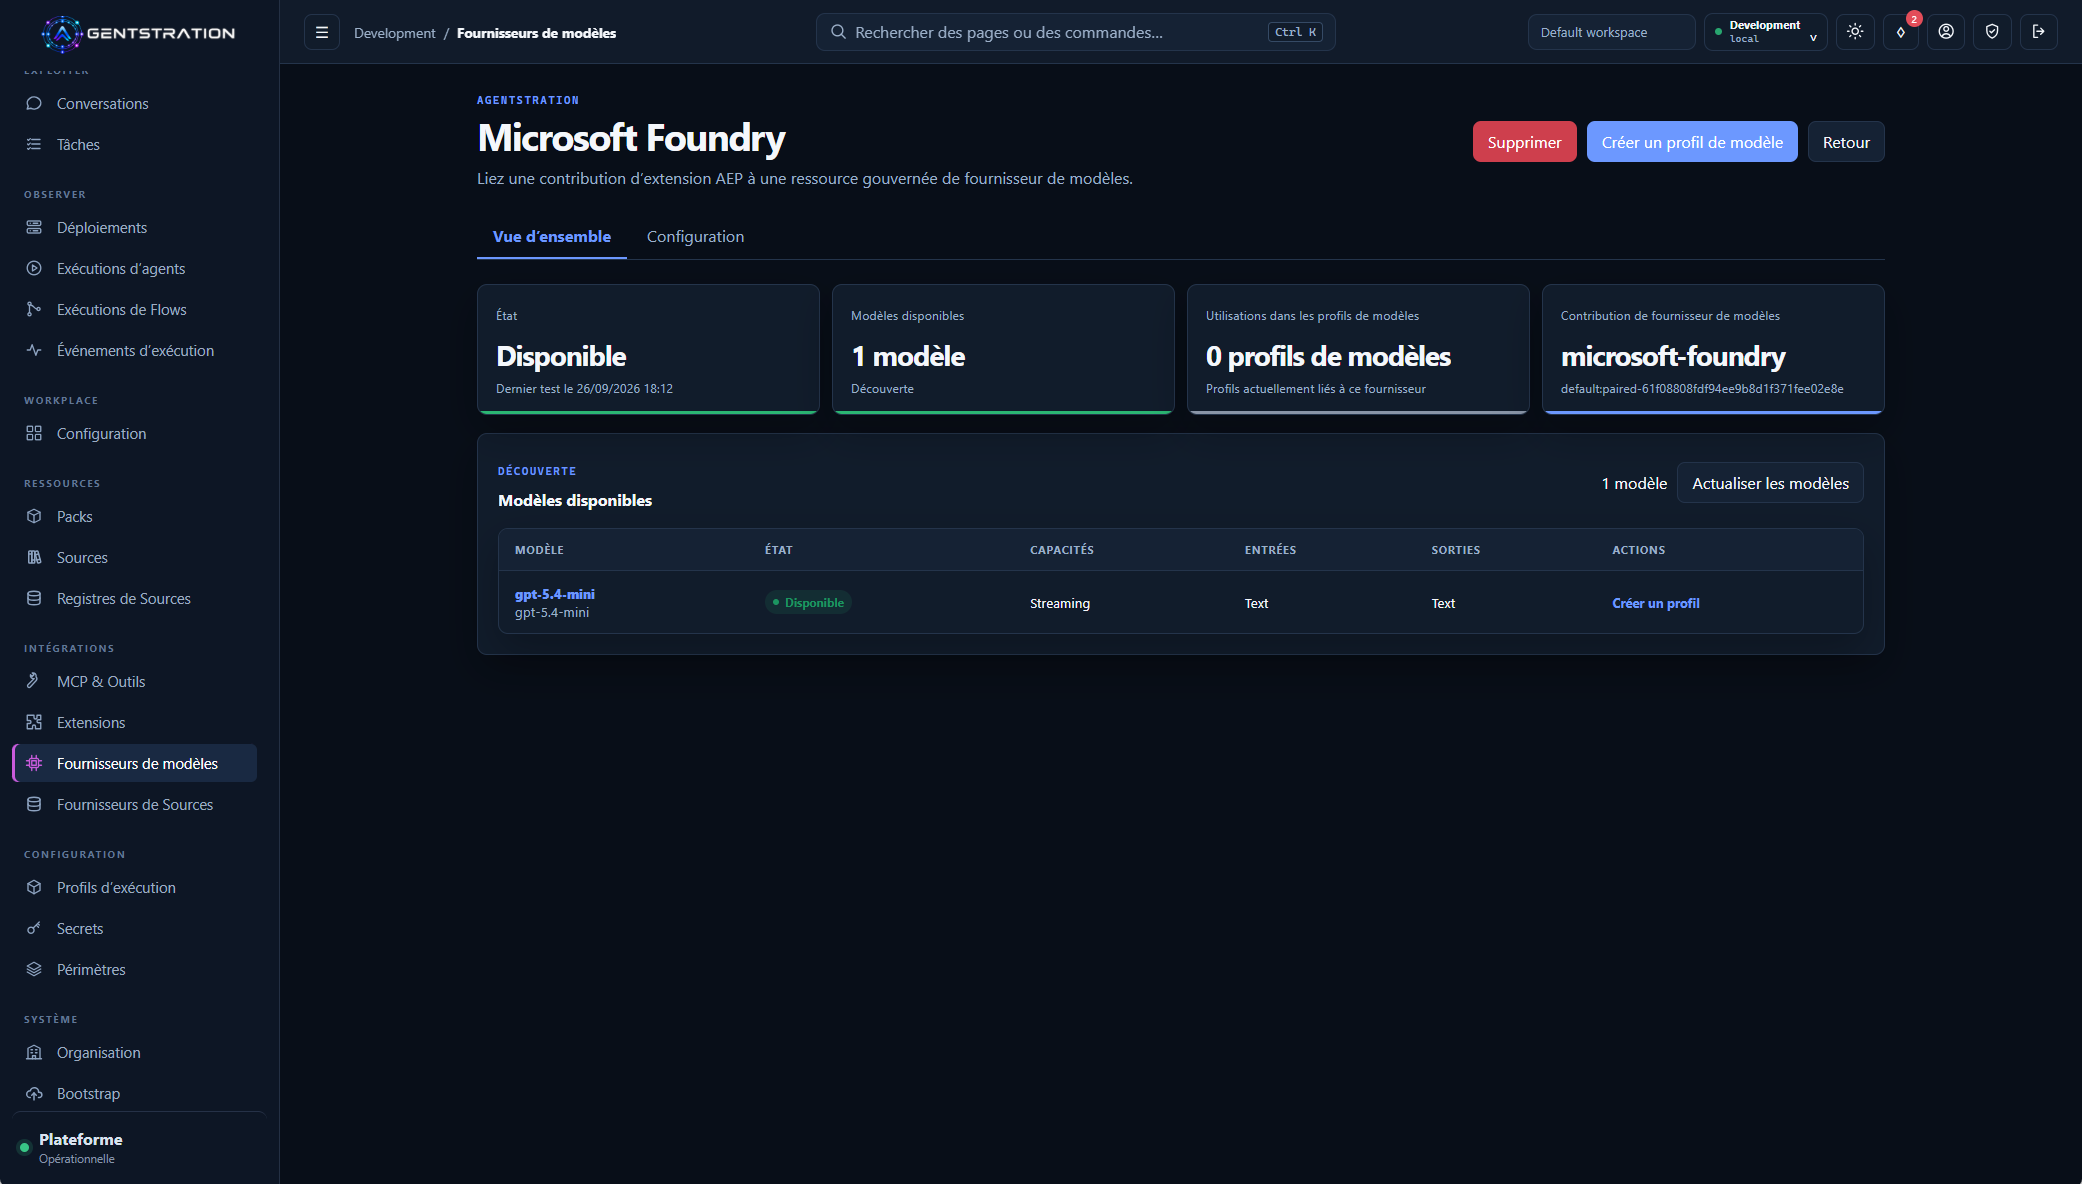Image resolution: width=2082 pixels, height=1184 pixels.
Task: Click the Ctrl K shortcut badge
Action: pos(1295,32)
